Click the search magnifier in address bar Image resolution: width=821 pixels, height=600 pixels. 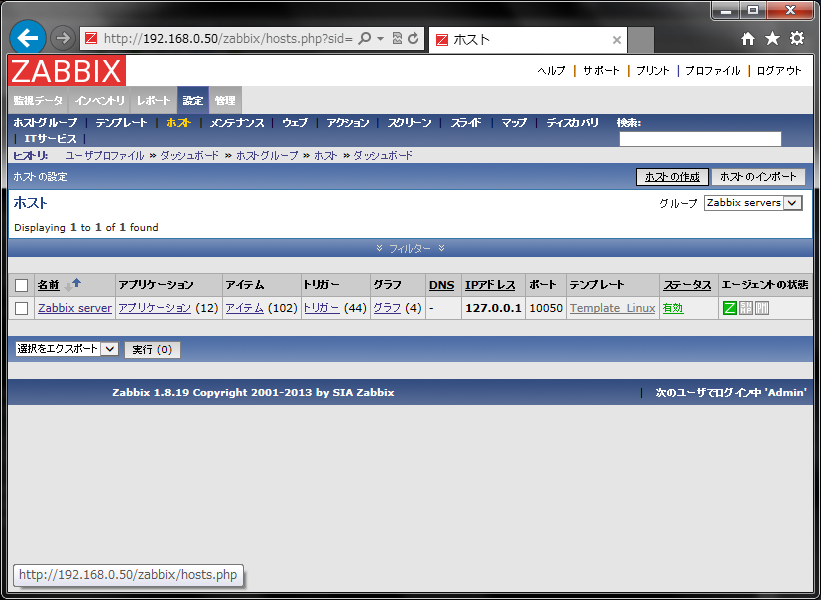tap(364, 39)
